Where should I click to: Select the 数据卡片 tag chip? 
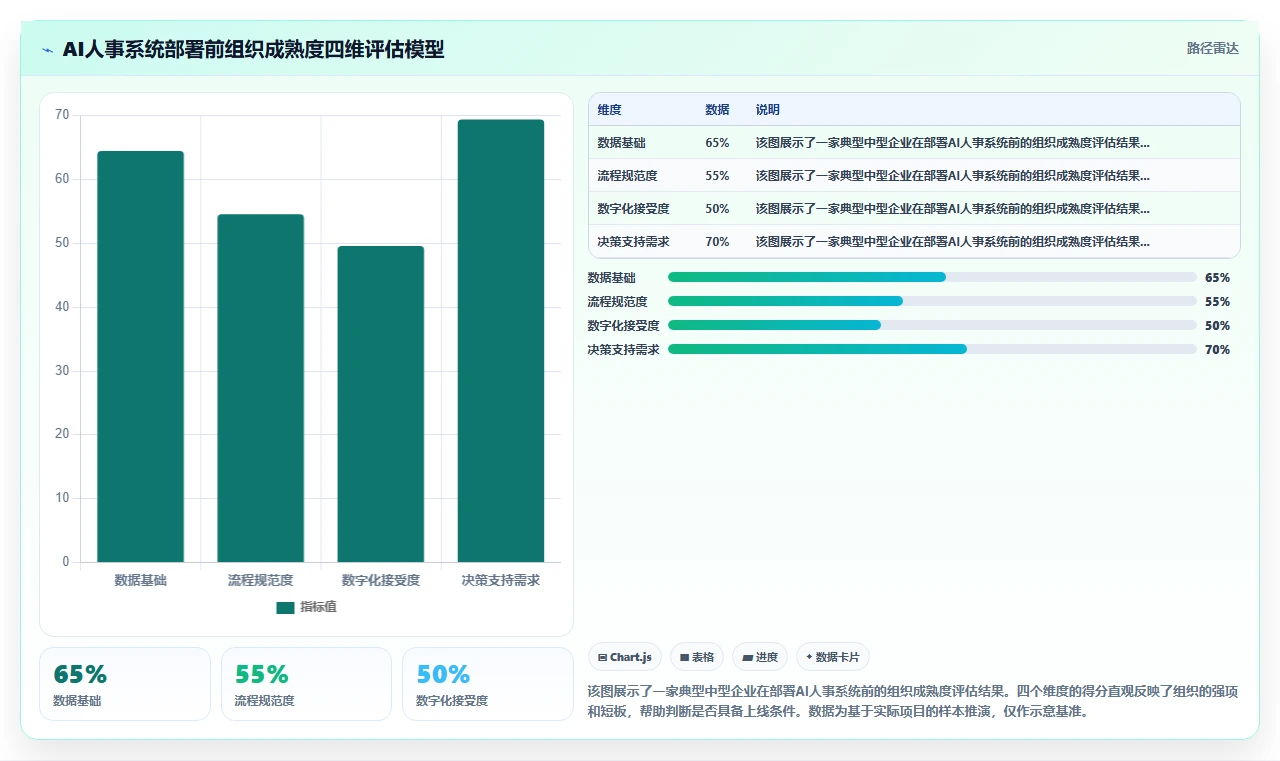pyautogui.click(x=833, y=657)
